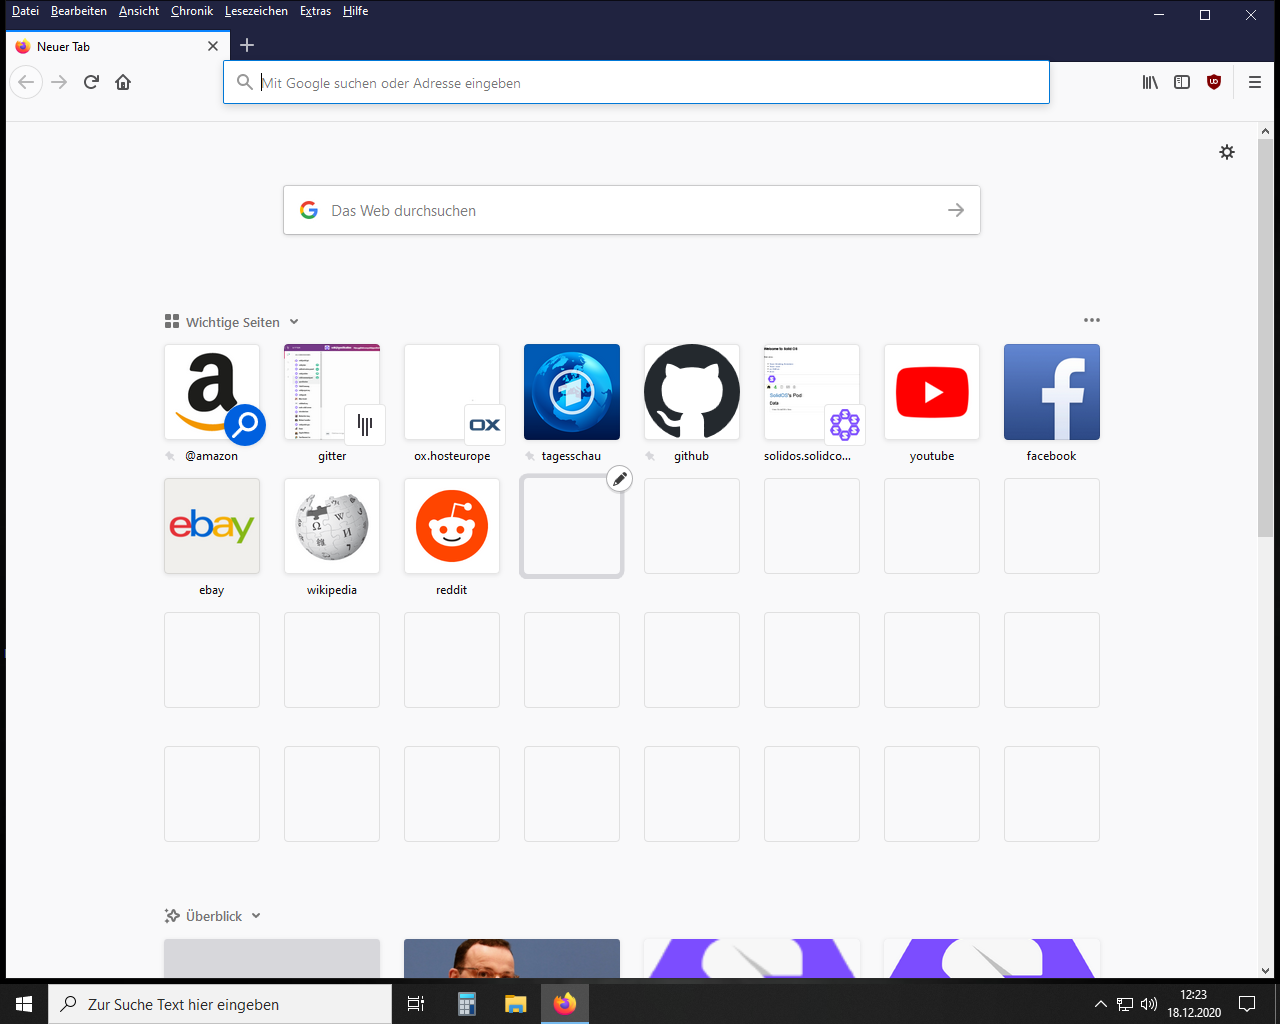Open a new tab with plus button
The width and height of the screenshot is (1280, 1024).
tap(247, 45)
